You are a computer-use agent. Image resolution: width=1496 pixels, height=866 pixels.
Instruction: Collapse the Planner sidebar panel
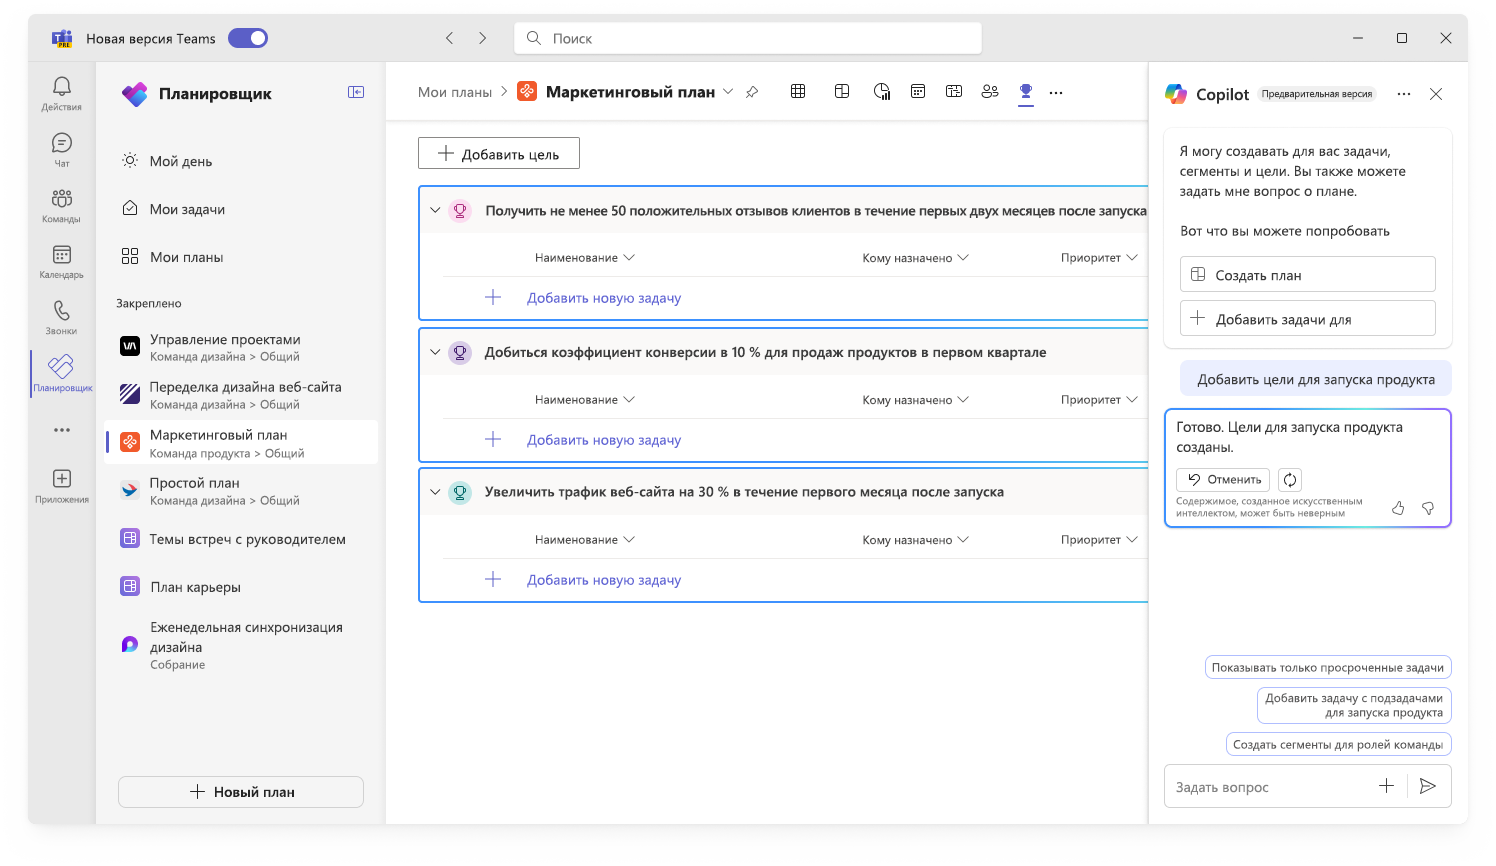tap(356, 92)
